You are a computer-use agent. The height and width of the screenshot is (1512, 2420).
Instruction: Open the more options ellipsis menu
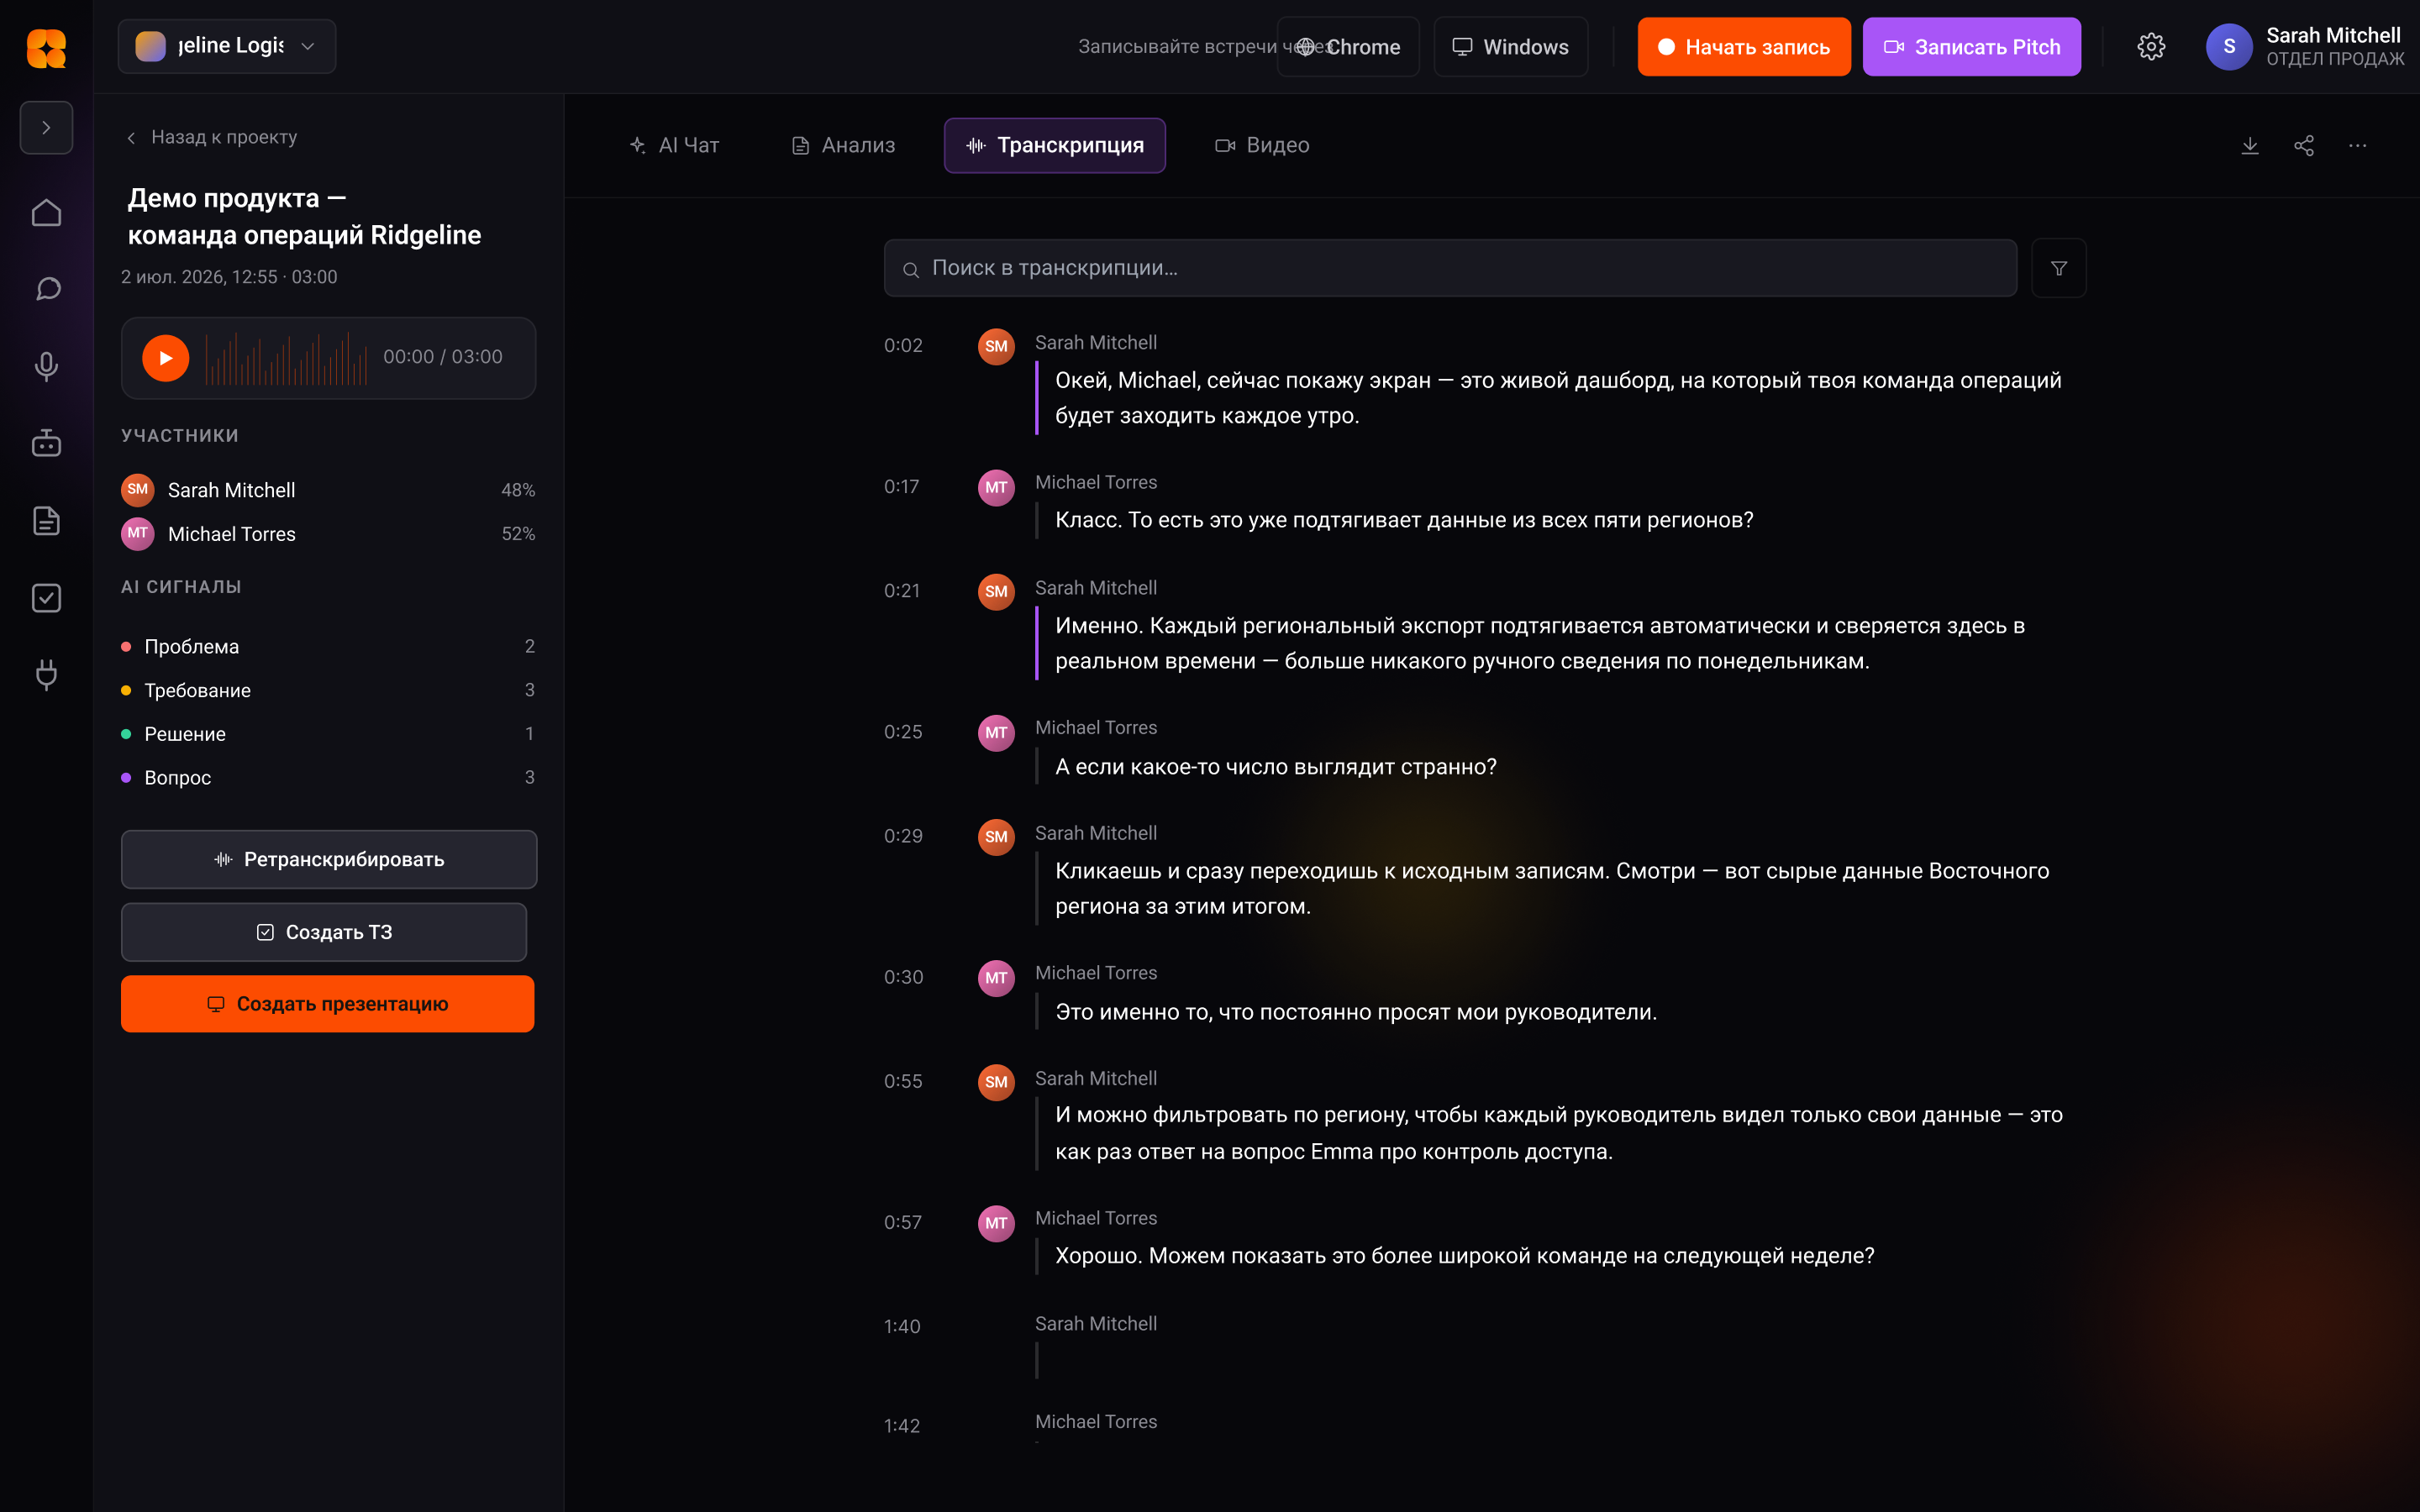(2358, 146)
